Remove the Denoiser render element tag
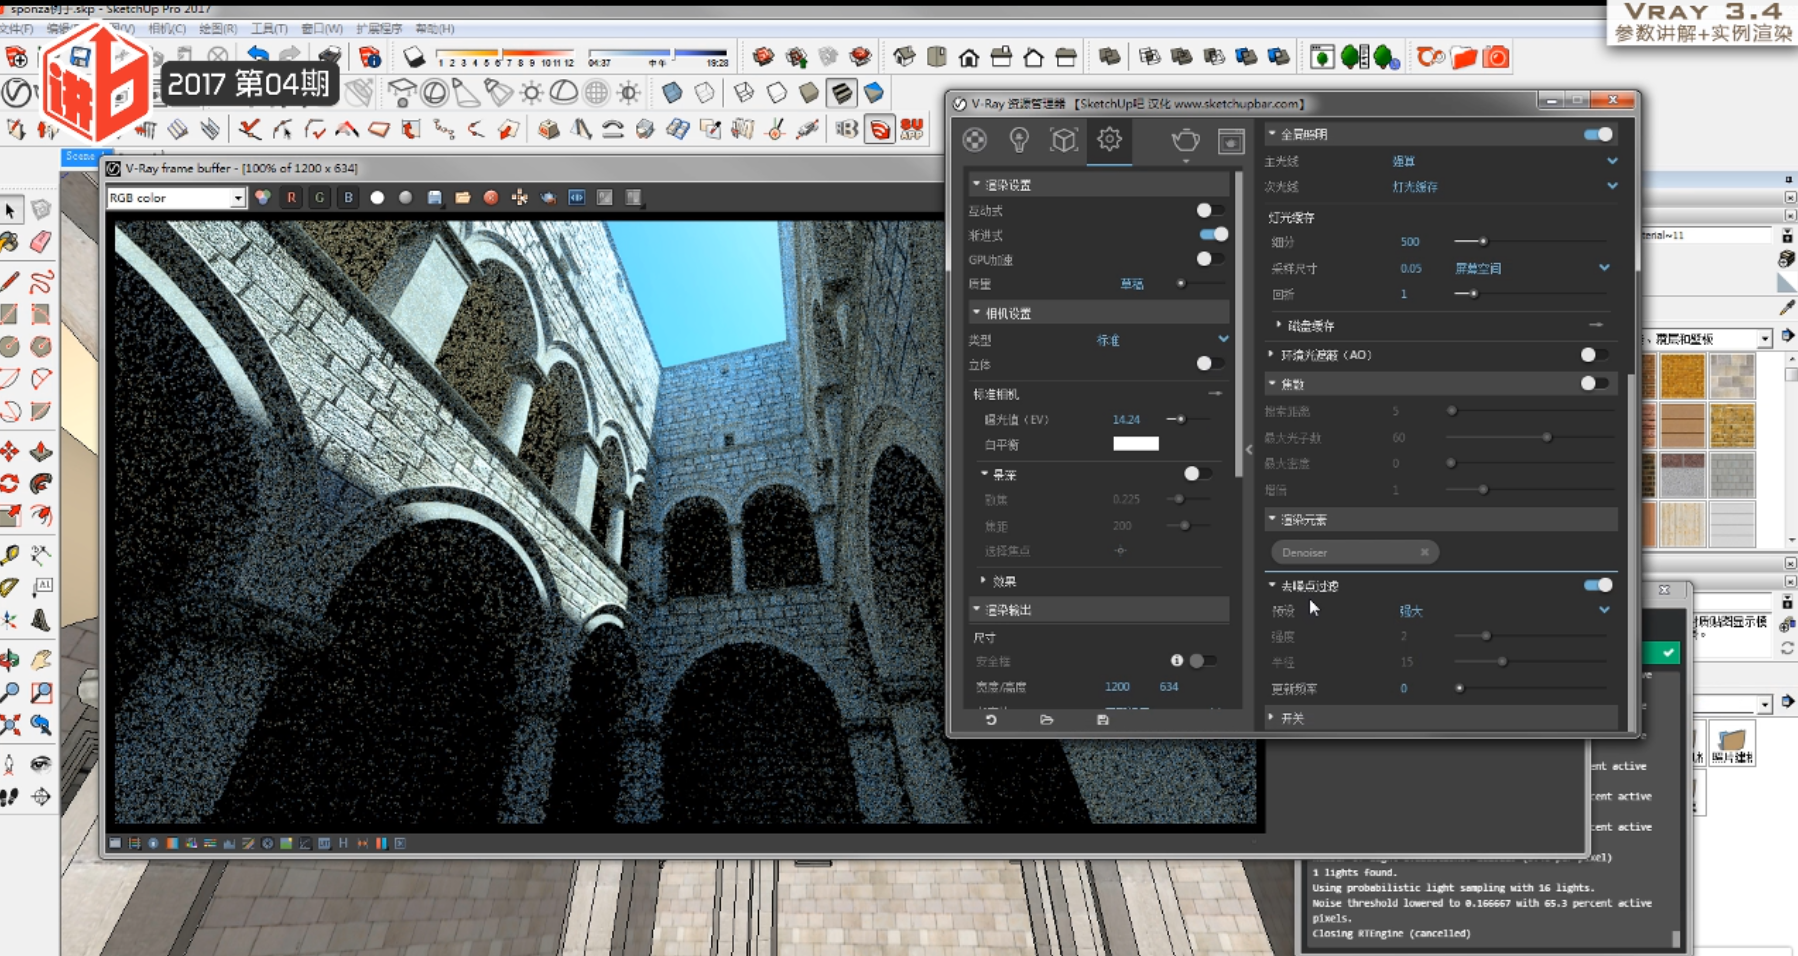This screenshot has height=956, width=1798. (1424, 552)
